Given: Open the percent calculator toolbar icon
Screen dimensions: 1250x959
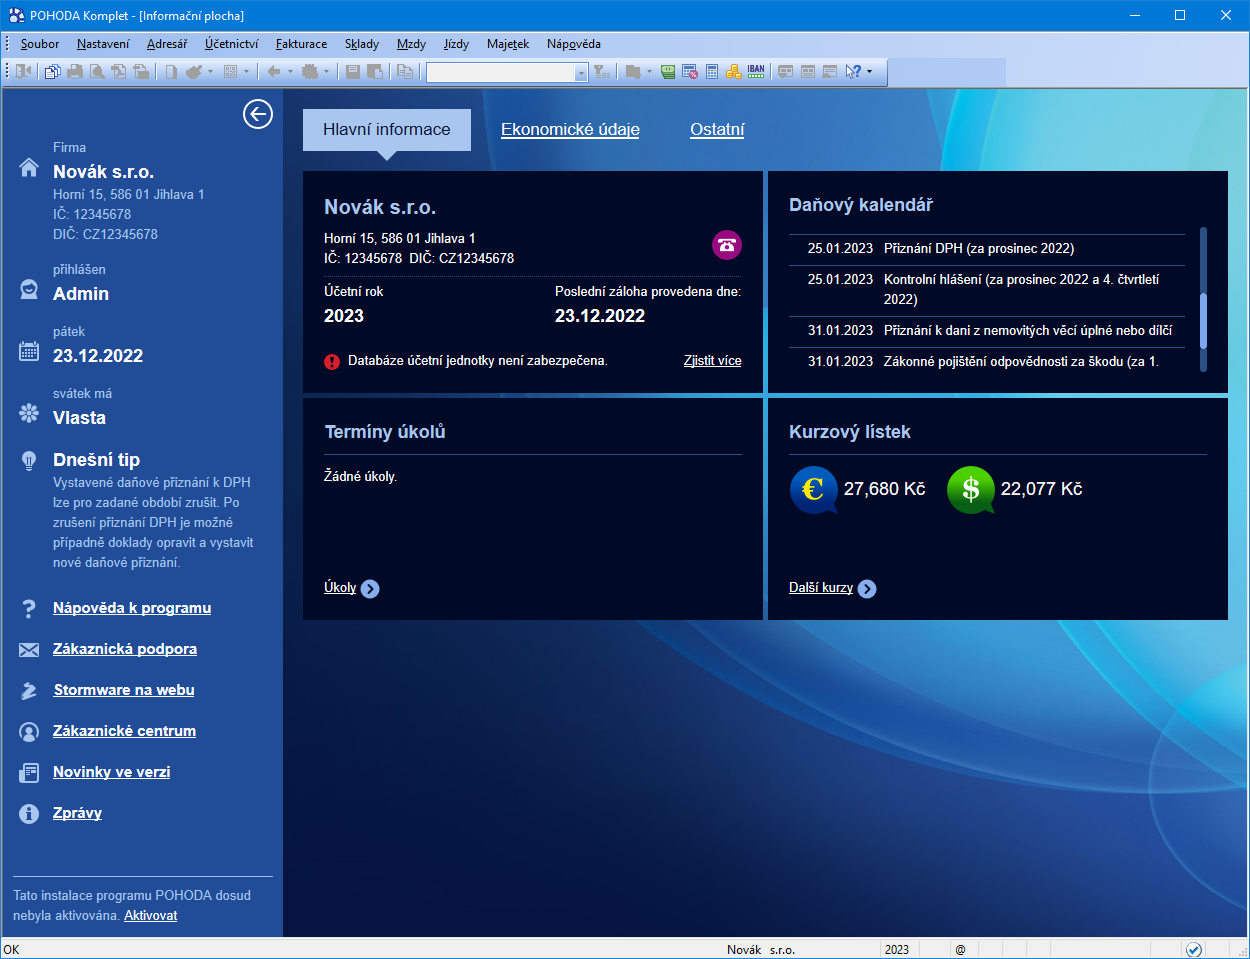Looking at the screenshot, I should click(690, 71).
